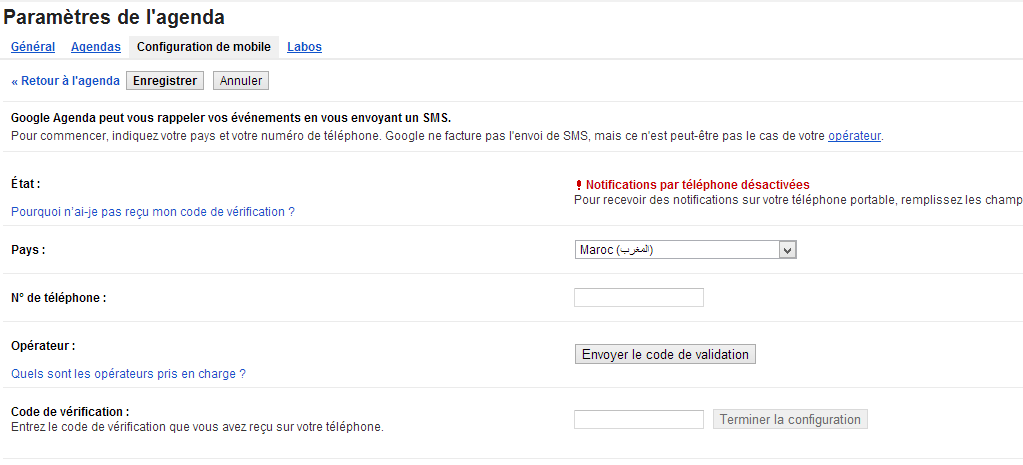Click the Paramètres de l'agenda page heading
The height and width of the screenshot is (465, 1023).
(114, 18)
